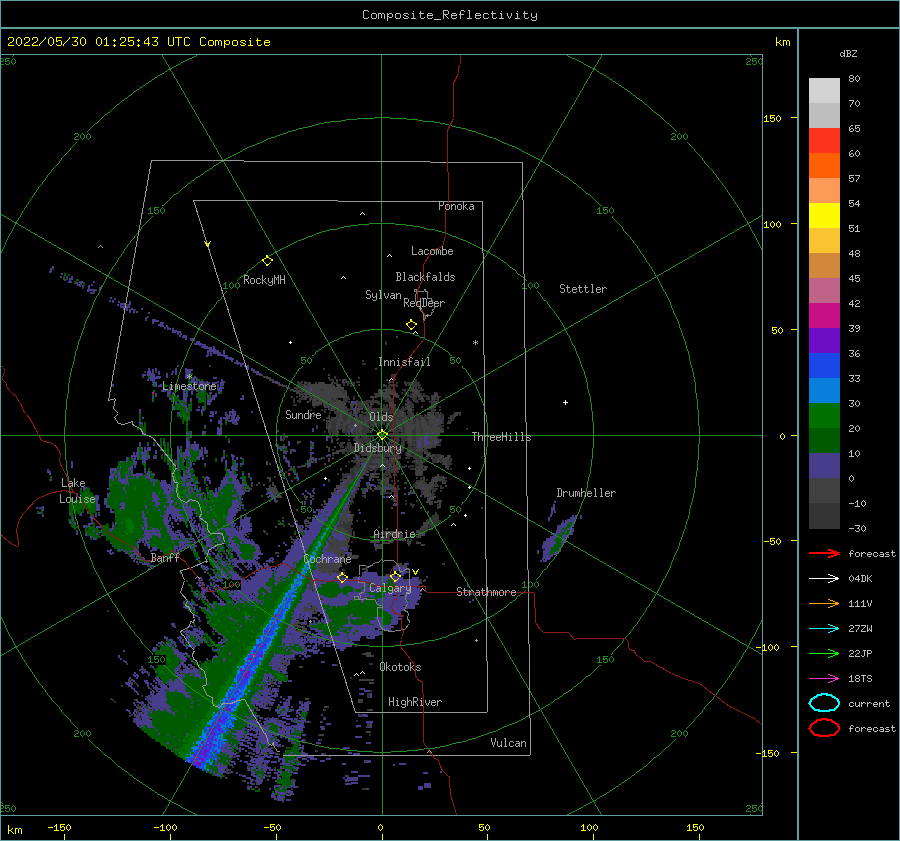Viewport: 900px width, 841px height.
Task: Click the light gray swatch between 80 and 70 dBZ
Action: coord(824,91)
